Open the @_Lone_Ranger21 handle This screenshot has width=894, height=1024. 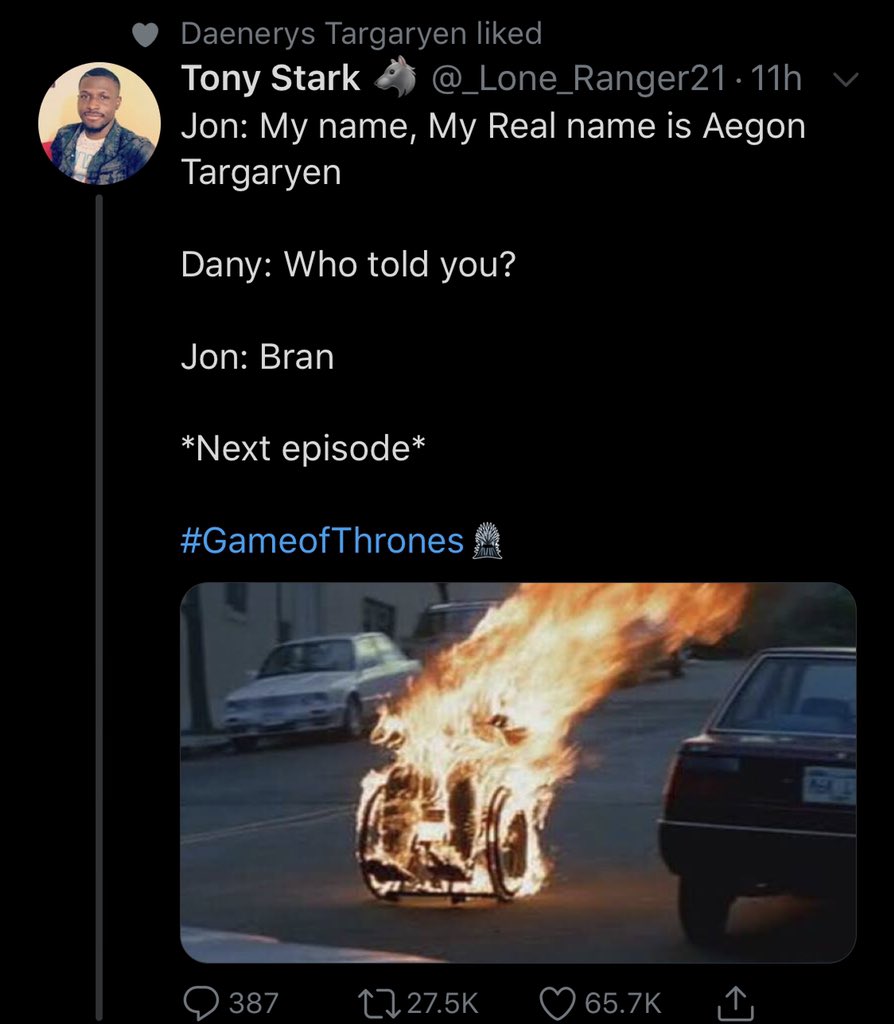579,78
